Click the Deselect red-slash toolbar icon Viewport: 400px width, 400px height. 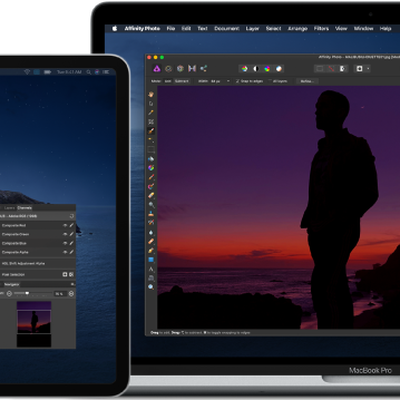pyautogui.click(x=331, y=69)
